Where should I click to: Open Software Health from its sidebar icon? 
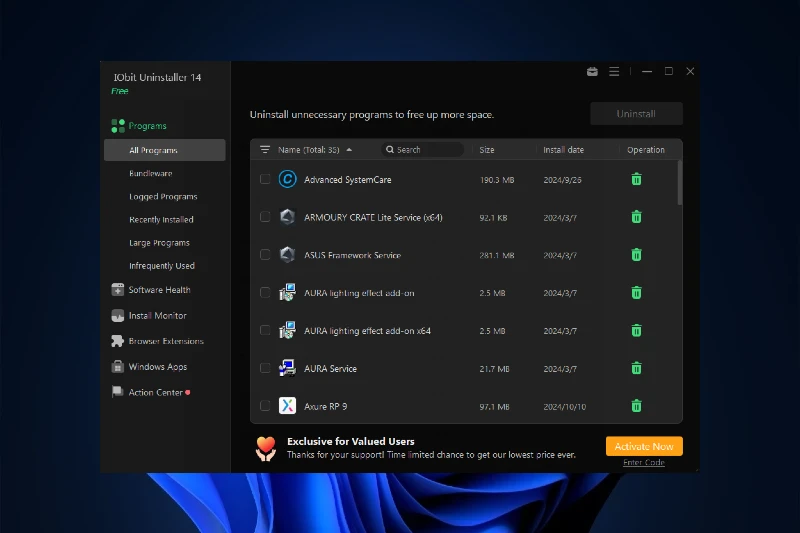[117, 290]
